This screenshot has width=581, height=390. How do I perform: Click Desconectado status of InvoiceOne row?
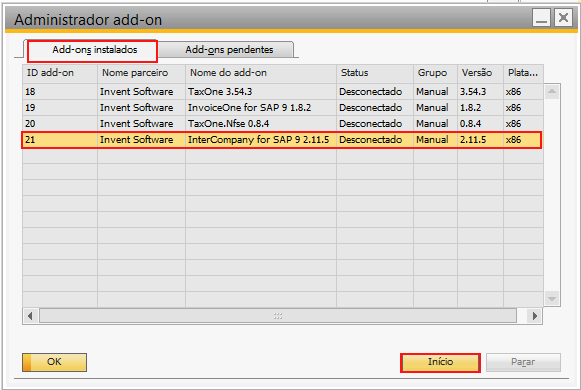point(371,108)
